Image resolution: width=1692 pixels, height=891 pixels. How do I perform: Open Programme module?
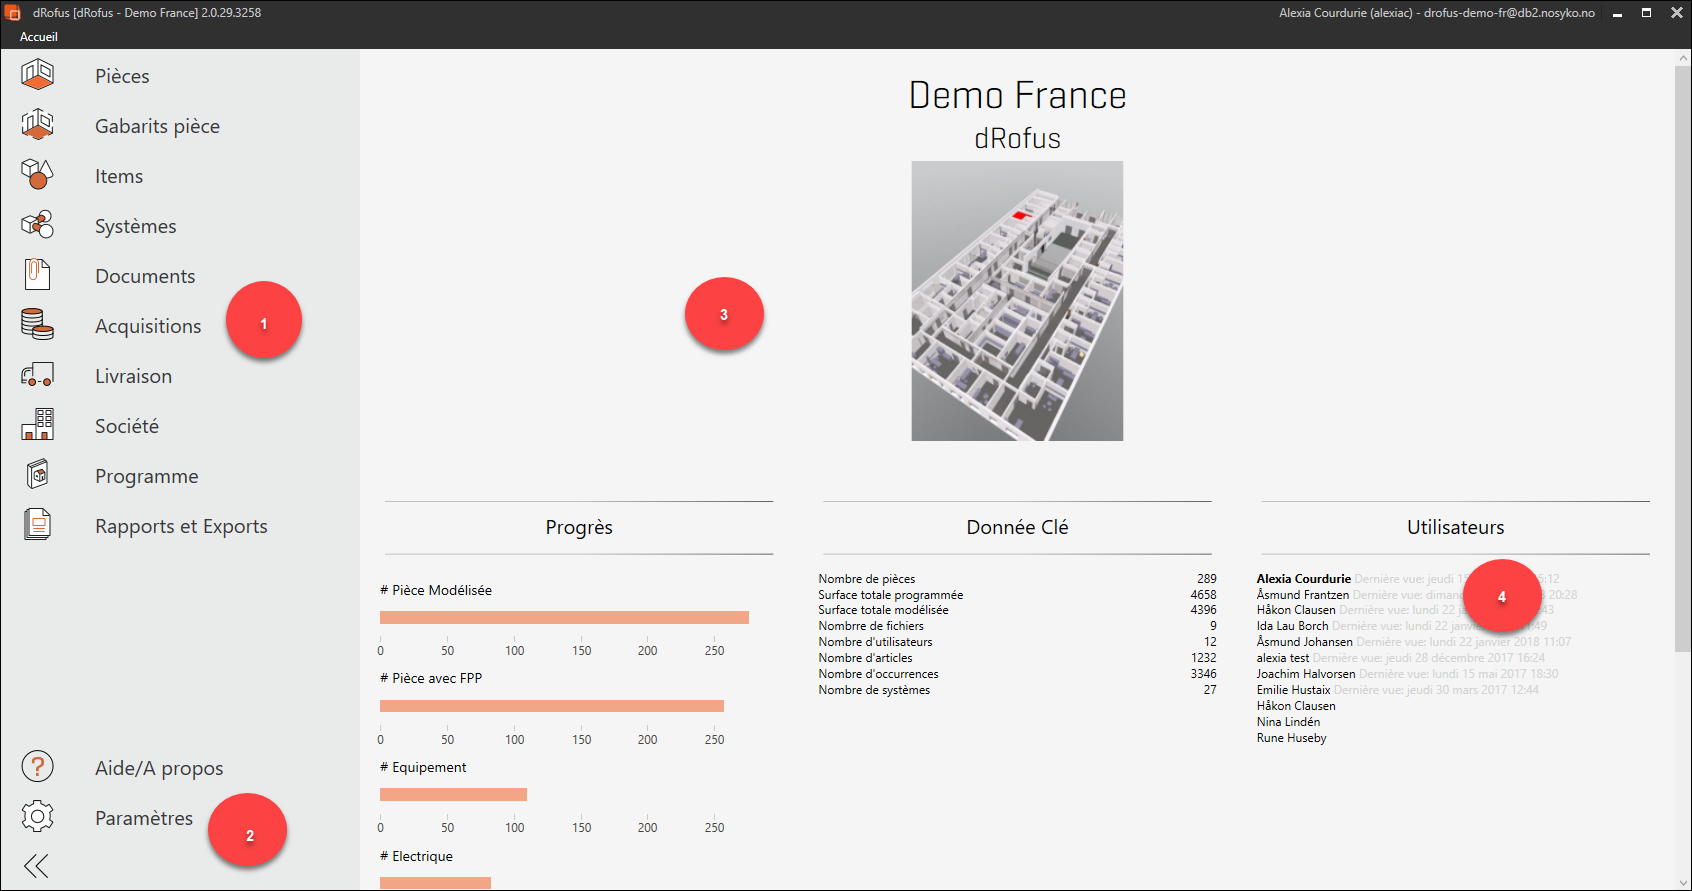pos(146,476)
